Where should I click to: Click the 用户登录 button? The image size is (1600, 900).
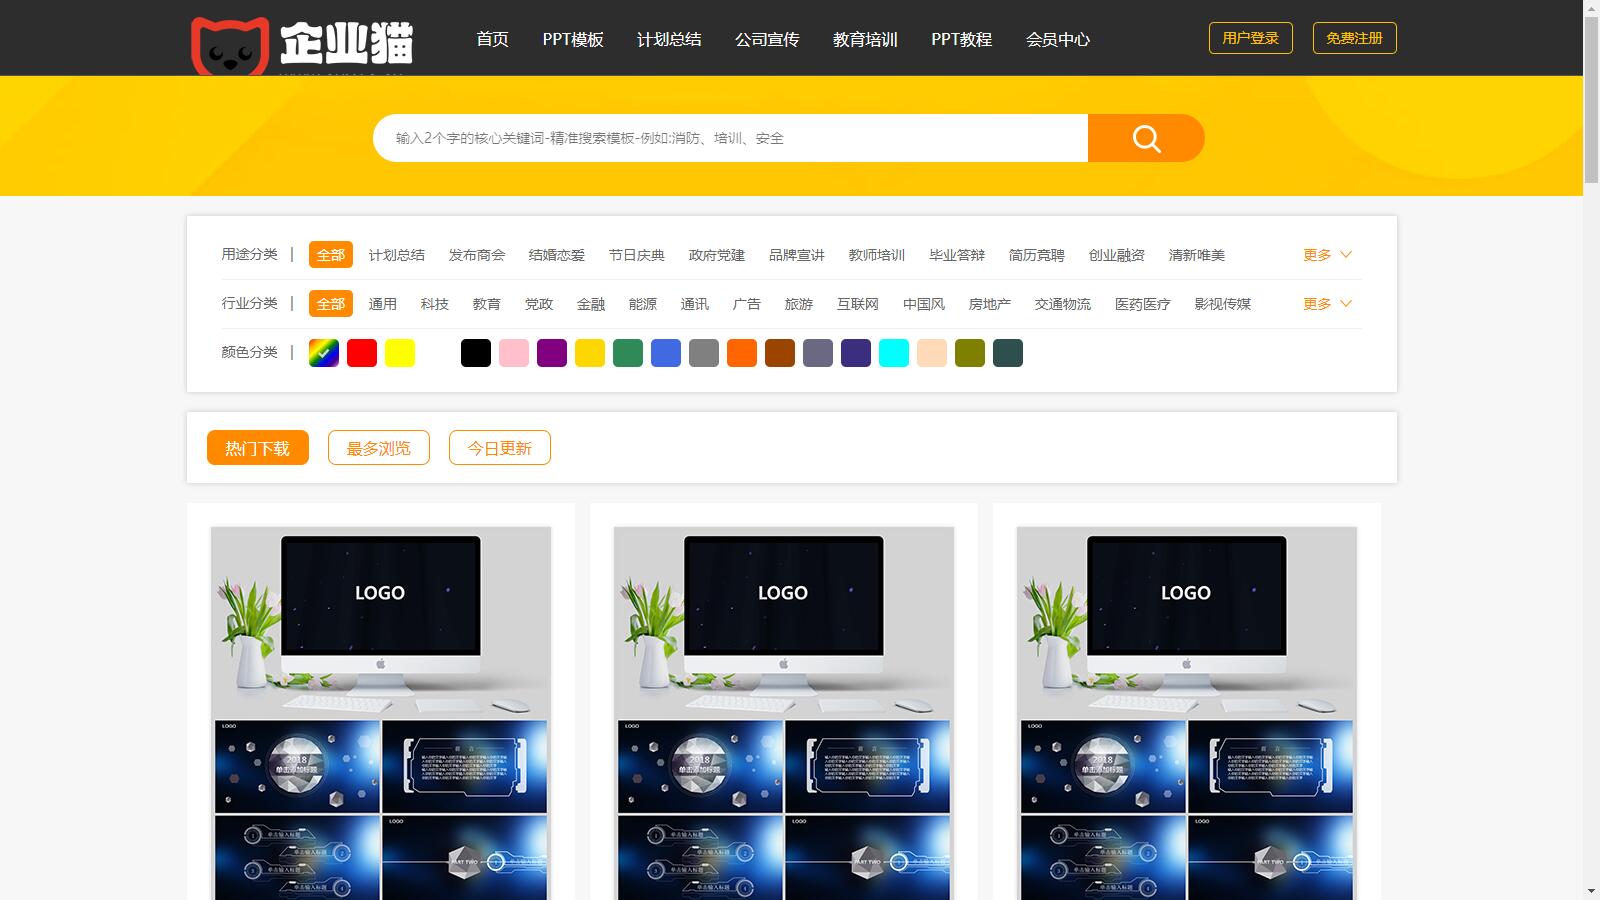tap(1250, 38)
